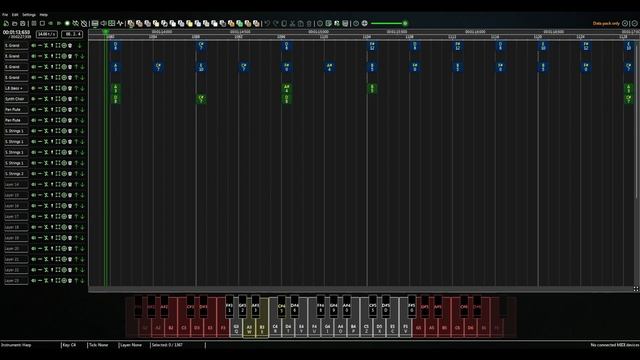
Task: Delete the S. Strings 2 layer with trash icon
Action: pyautogui.click(x=70, y=174)
